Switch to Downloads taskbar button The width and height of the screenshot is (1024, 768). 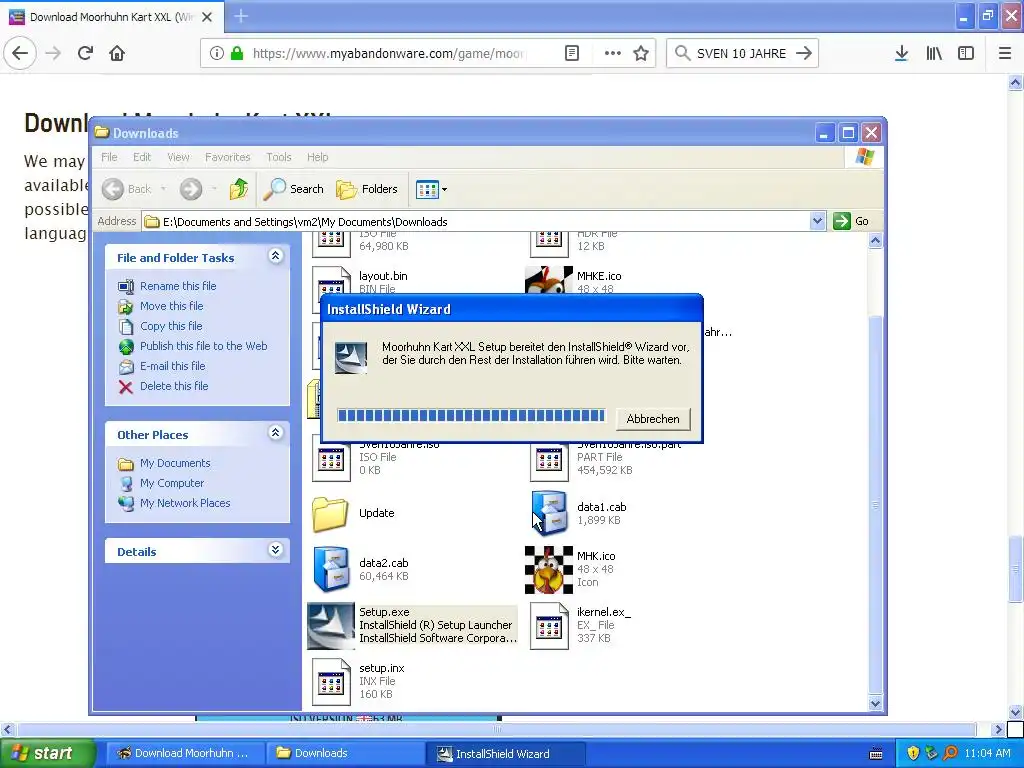(x=345, y=753)
